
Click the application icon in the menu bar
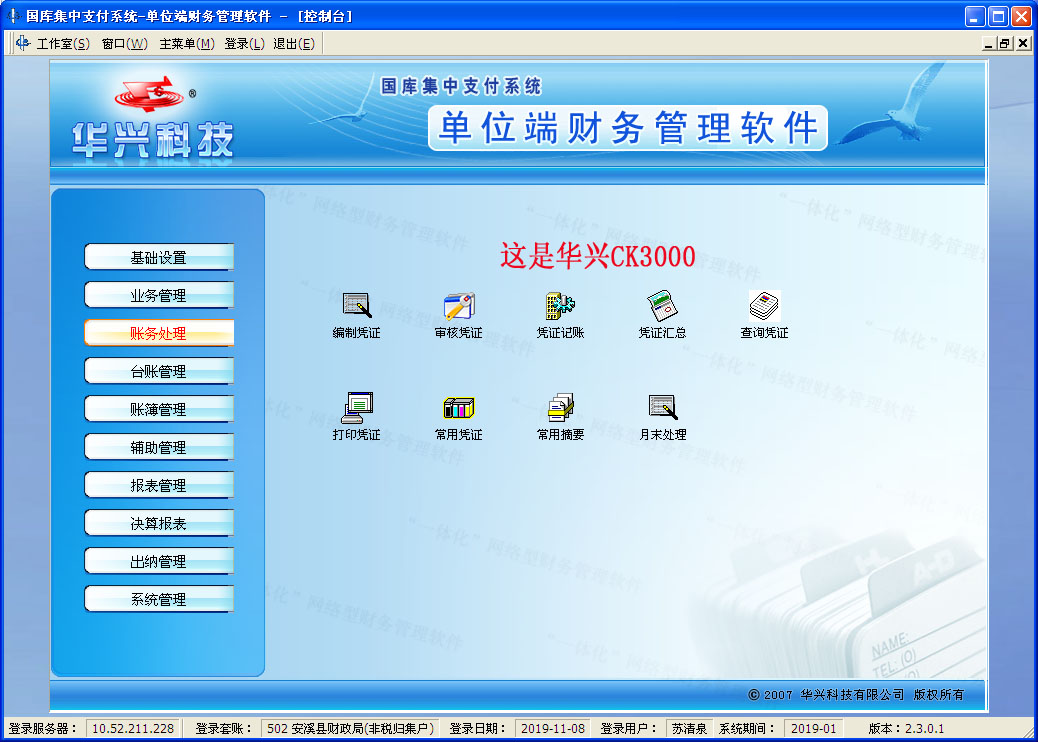pyautogui.click(x=23, y=43)
